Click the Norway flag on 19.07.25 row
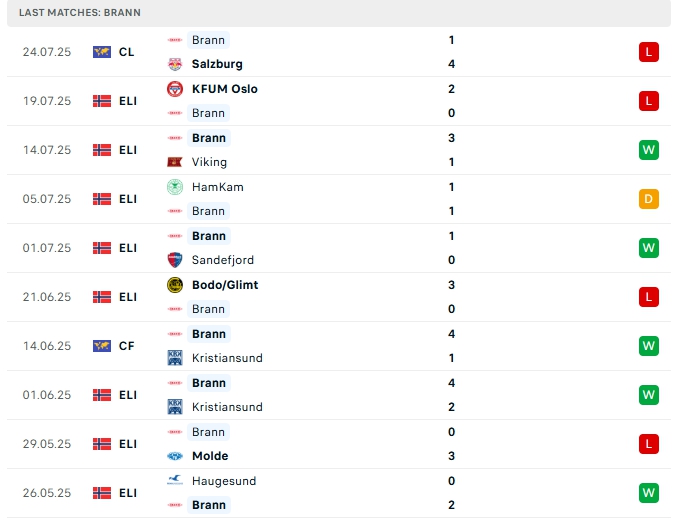Viewport: 680px width, 522px height. (x=102, y=101)
